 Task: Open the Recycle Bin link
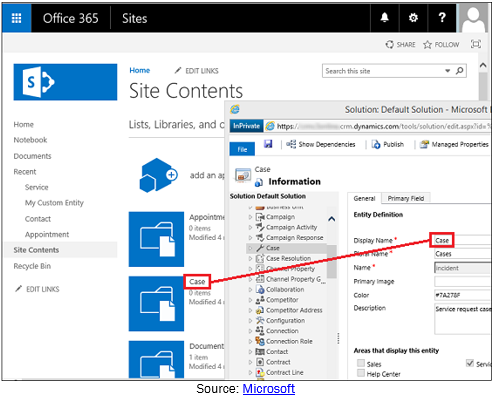pos(32,266)
